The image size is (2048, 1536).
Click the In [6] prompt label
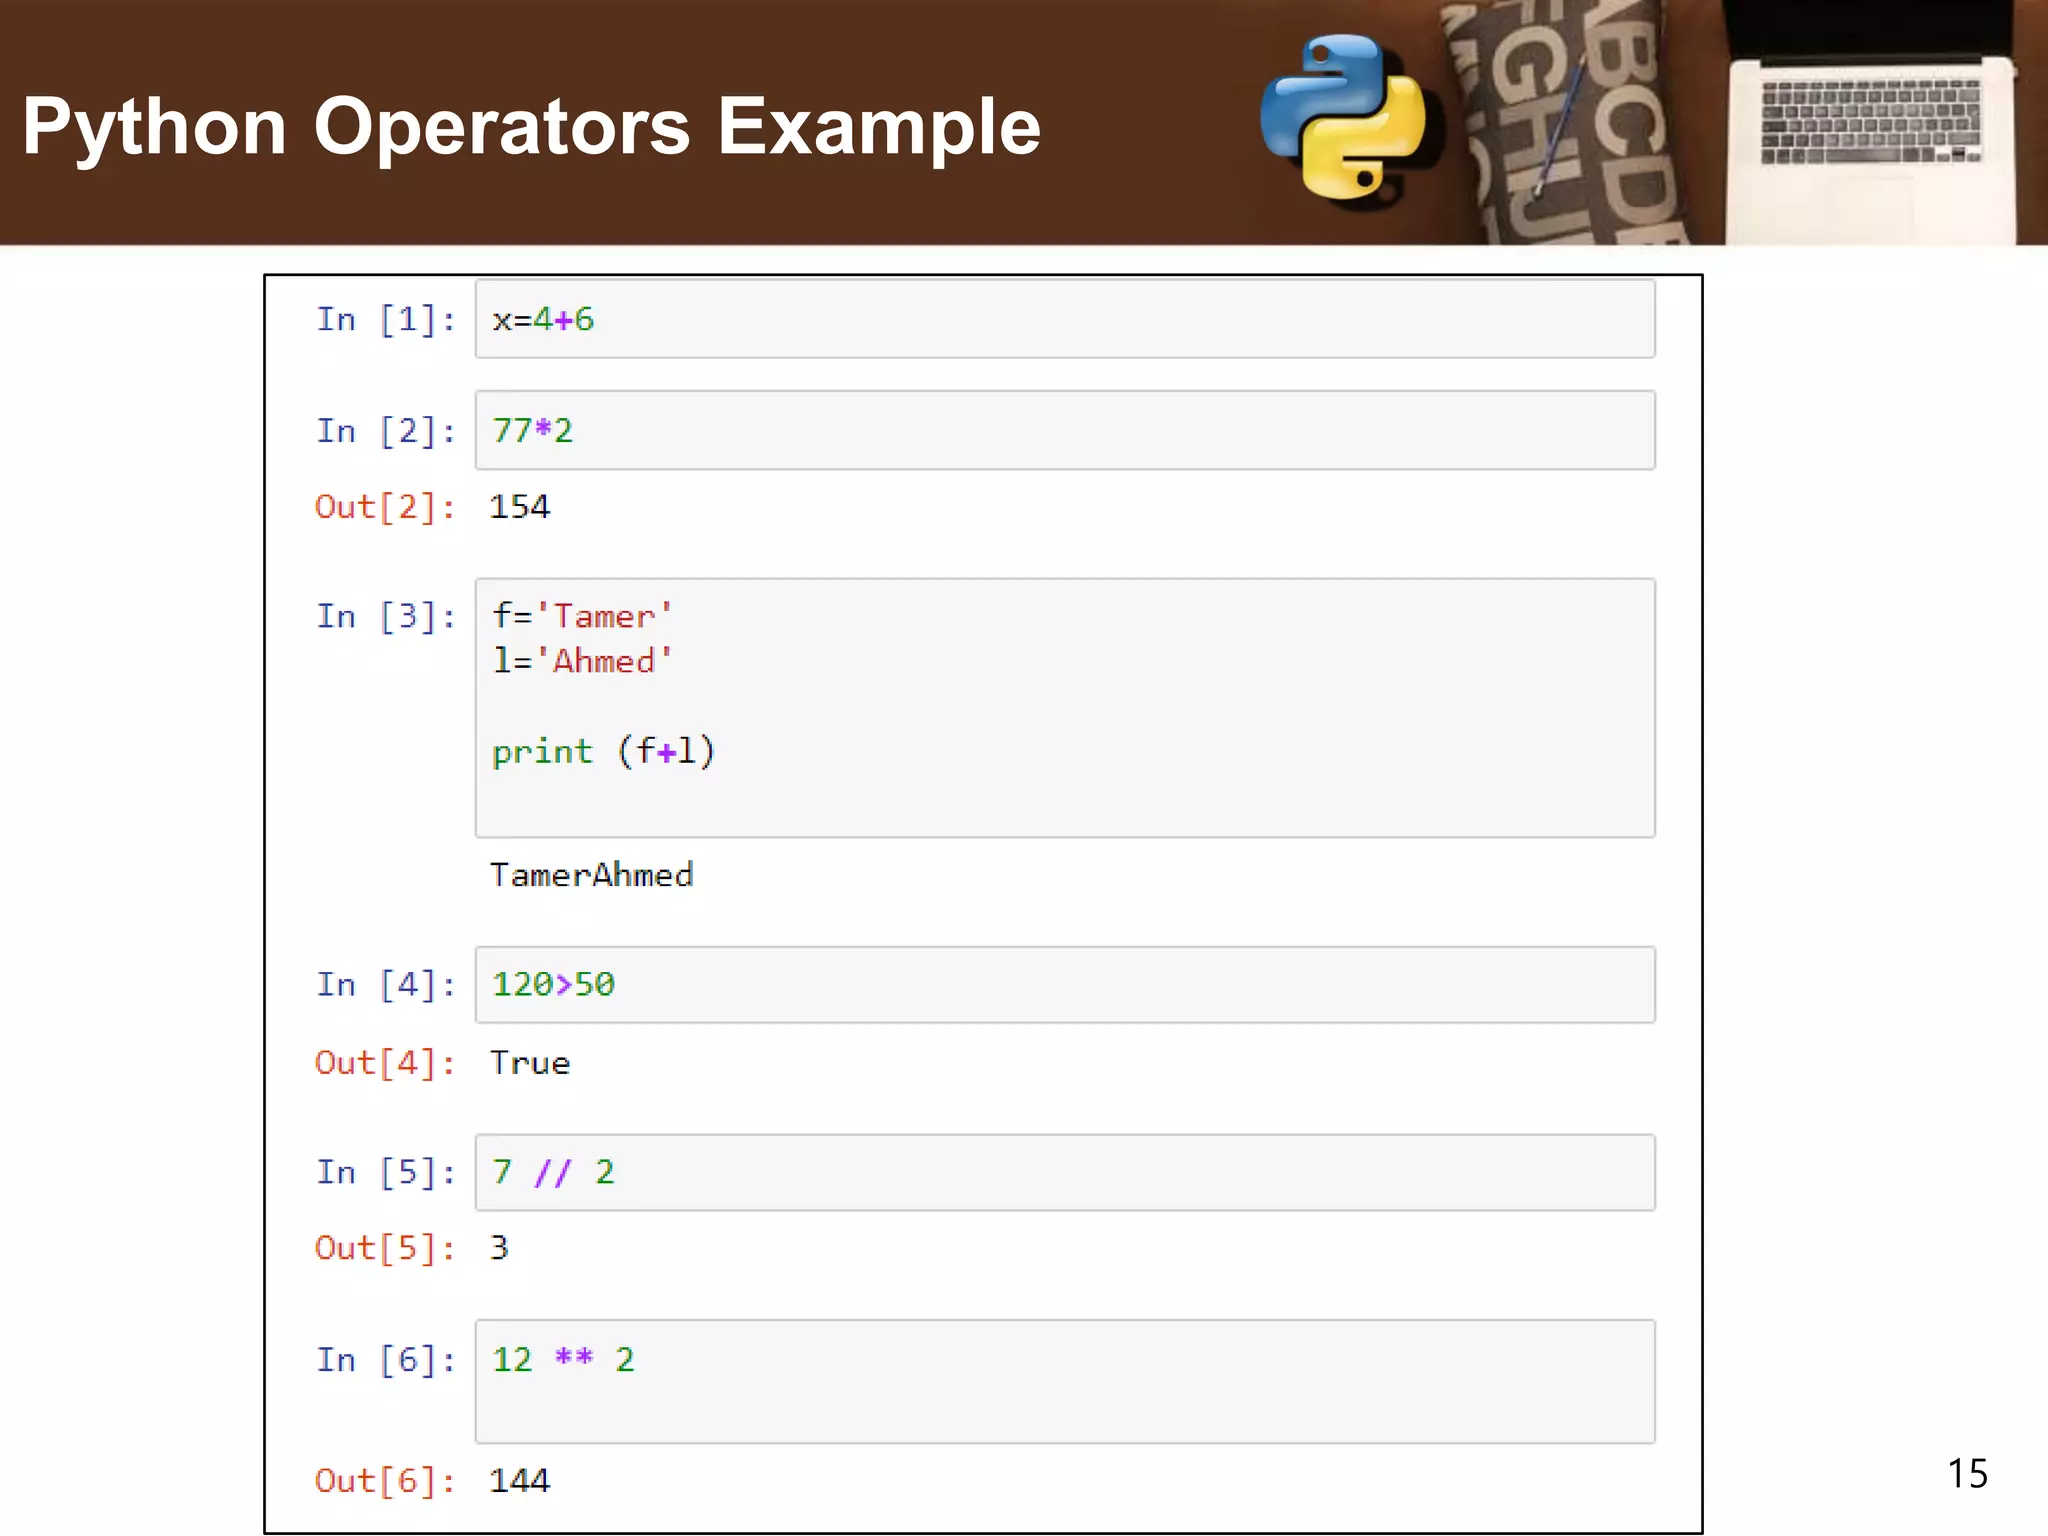click(x=385, y=1360)
